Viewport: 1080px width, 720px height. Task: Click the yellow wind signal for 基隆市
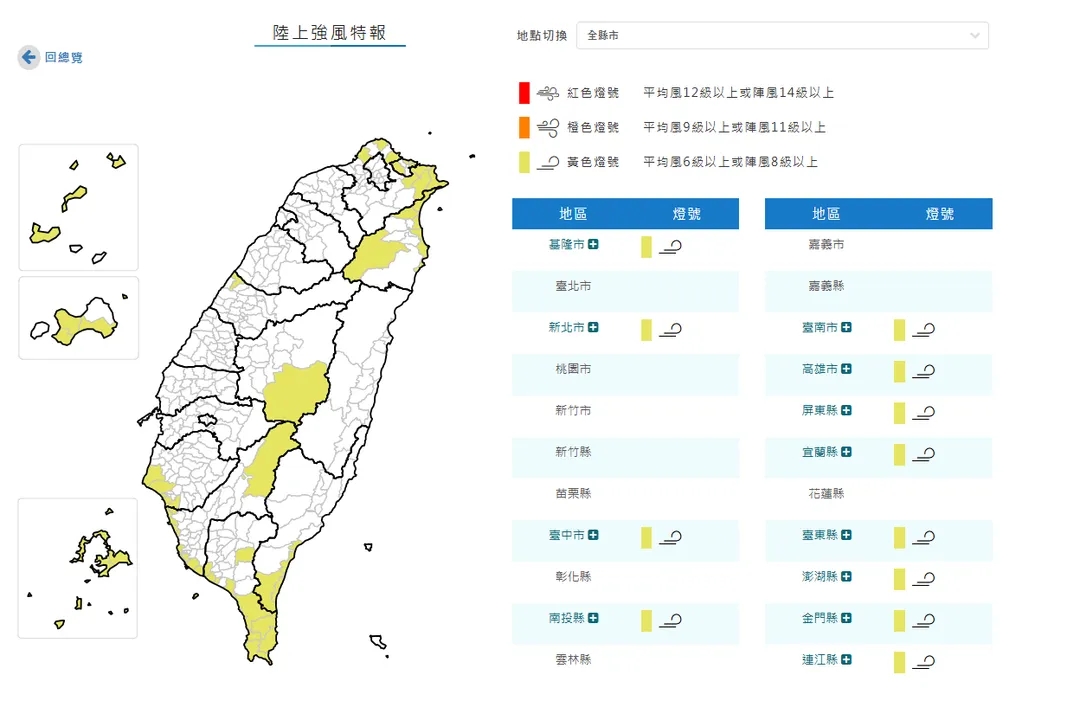[661, 247]
